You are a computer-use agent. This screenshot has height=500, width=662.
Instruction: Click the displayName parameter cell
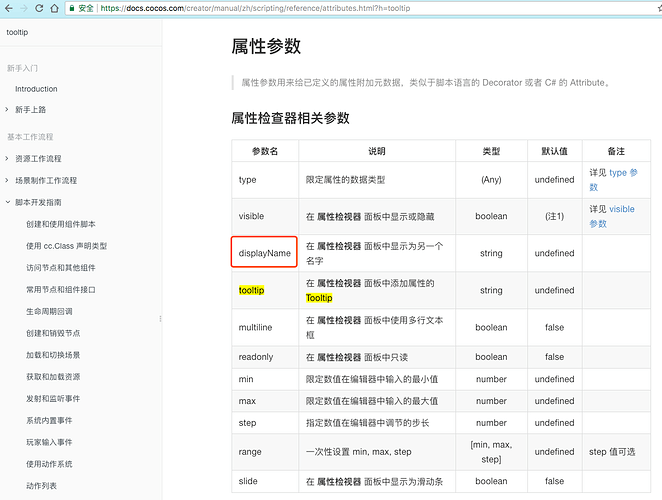pos(265,253)
